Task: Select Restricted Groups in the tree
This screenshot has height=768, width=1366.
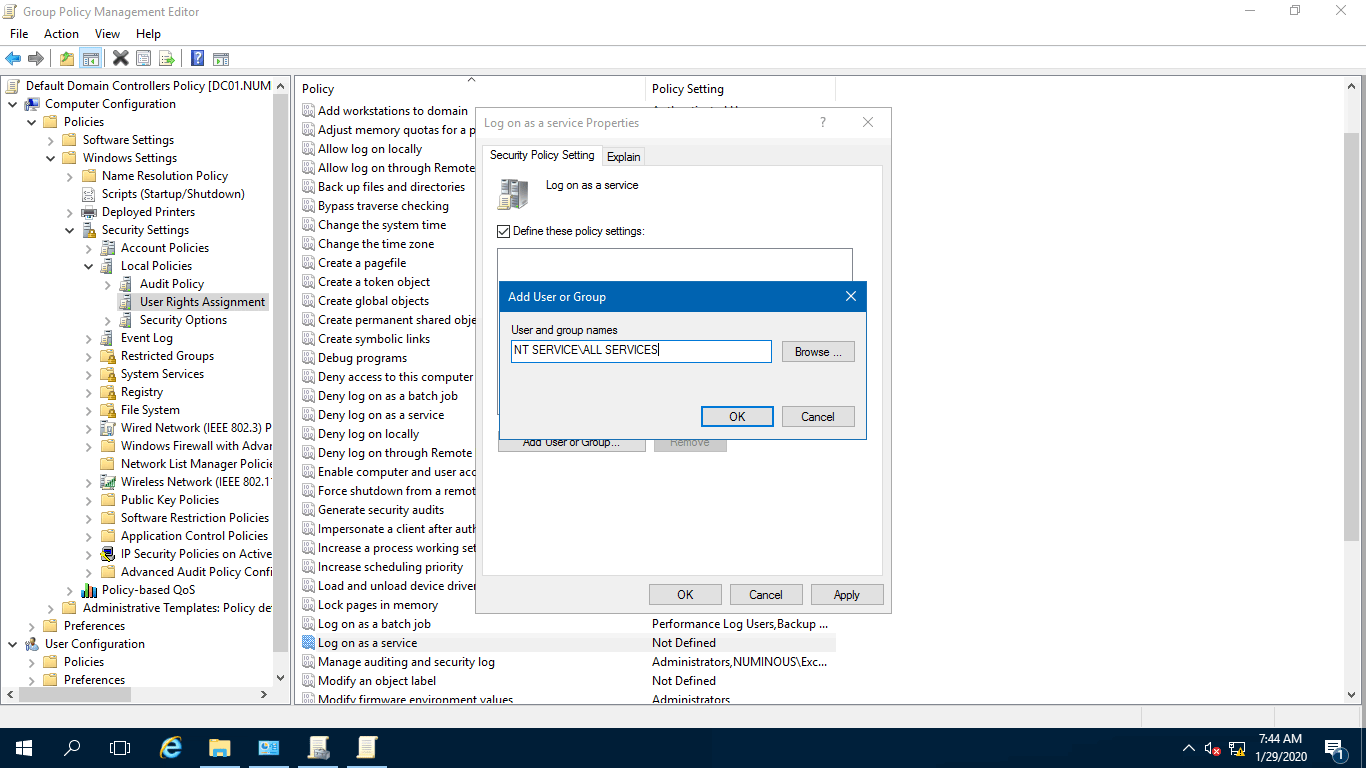Action: click(167, 356)
